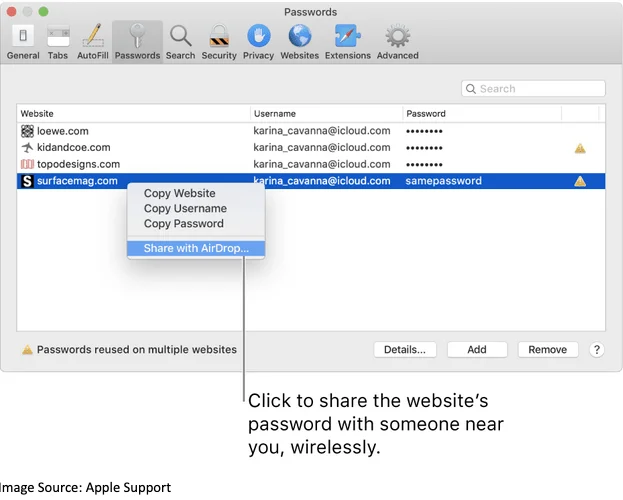Open AutoFill preferences
Image resolution: width=623 pixels, height=500 pixels.
click(x=93, y=41)
